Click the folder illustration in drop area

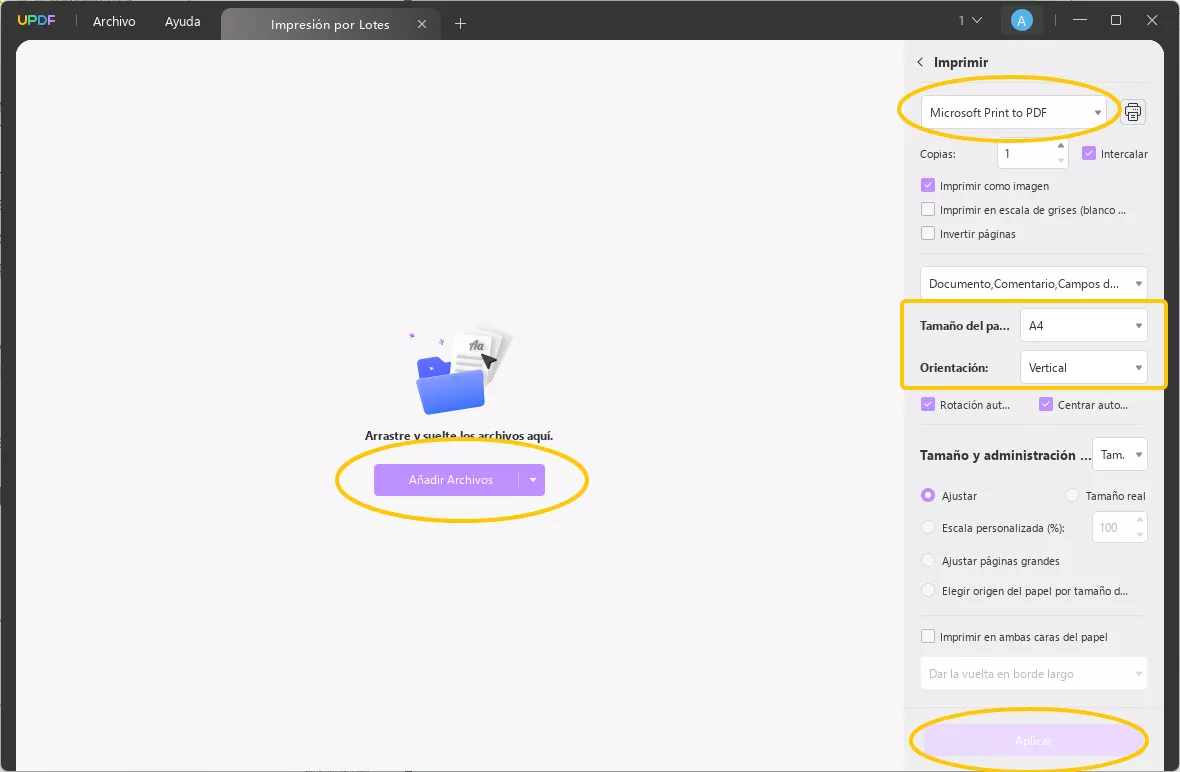tap(461, 370)
